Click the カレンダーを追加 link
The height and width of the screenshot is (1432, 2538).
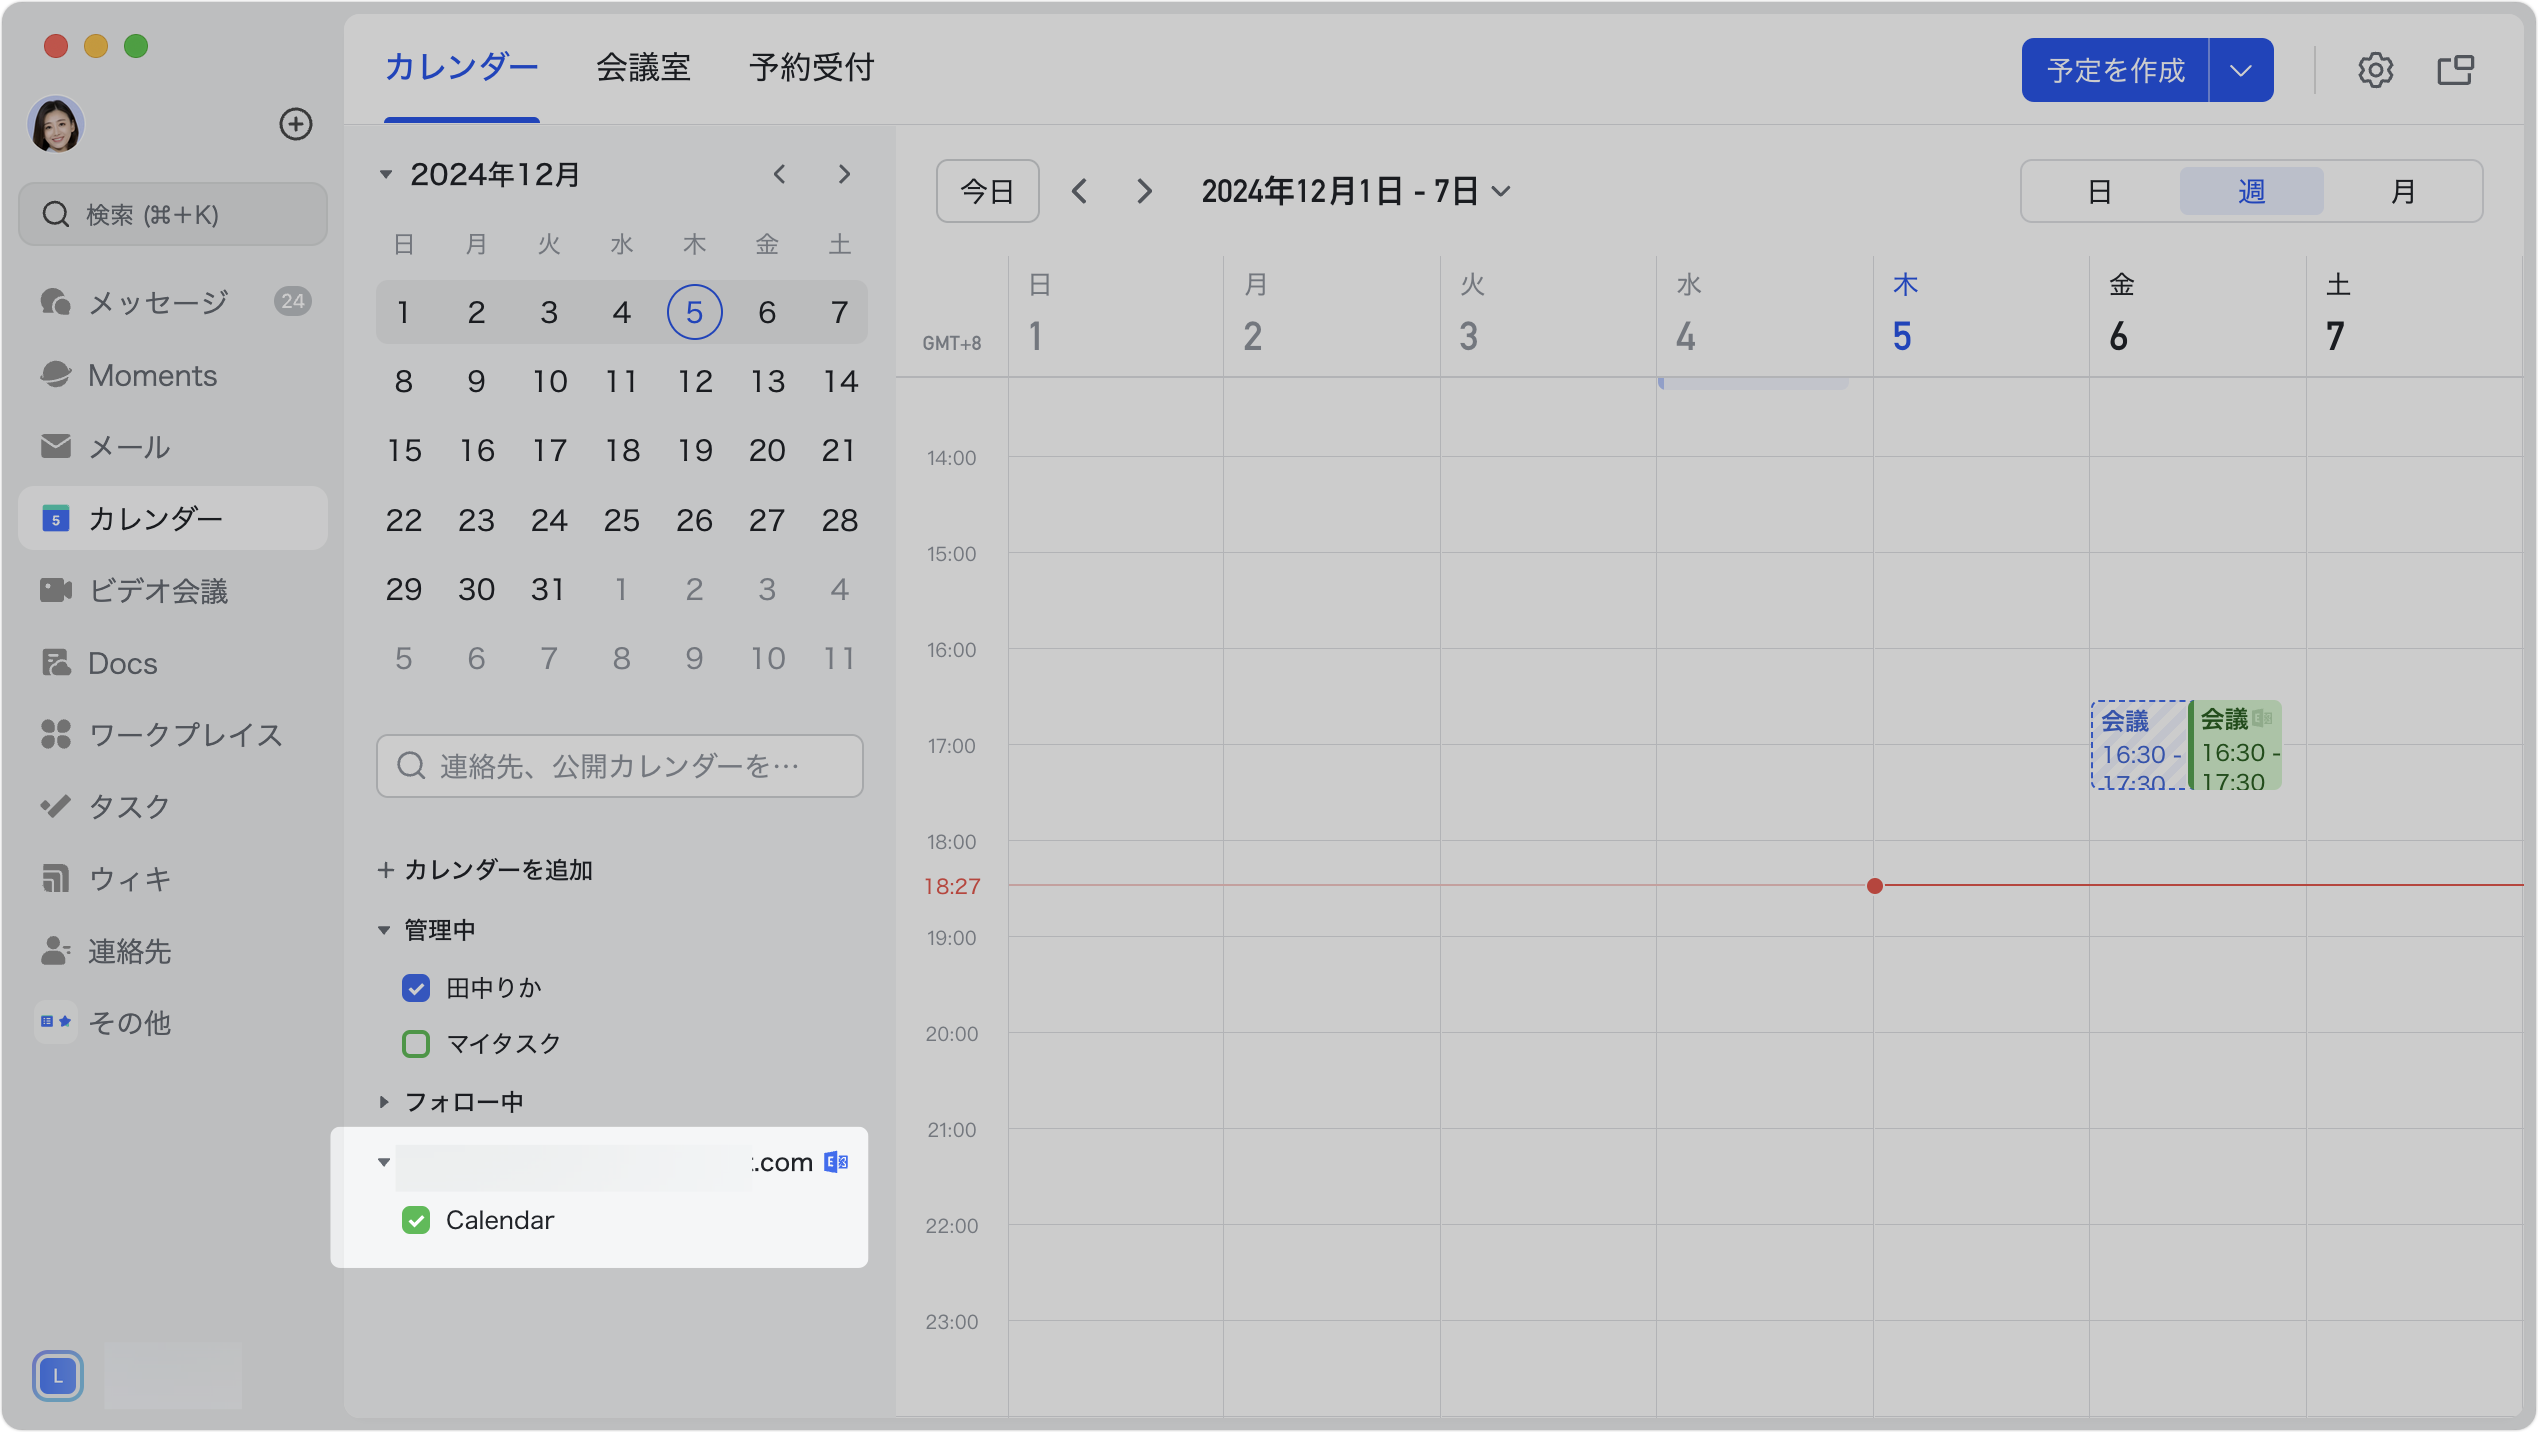485,870
